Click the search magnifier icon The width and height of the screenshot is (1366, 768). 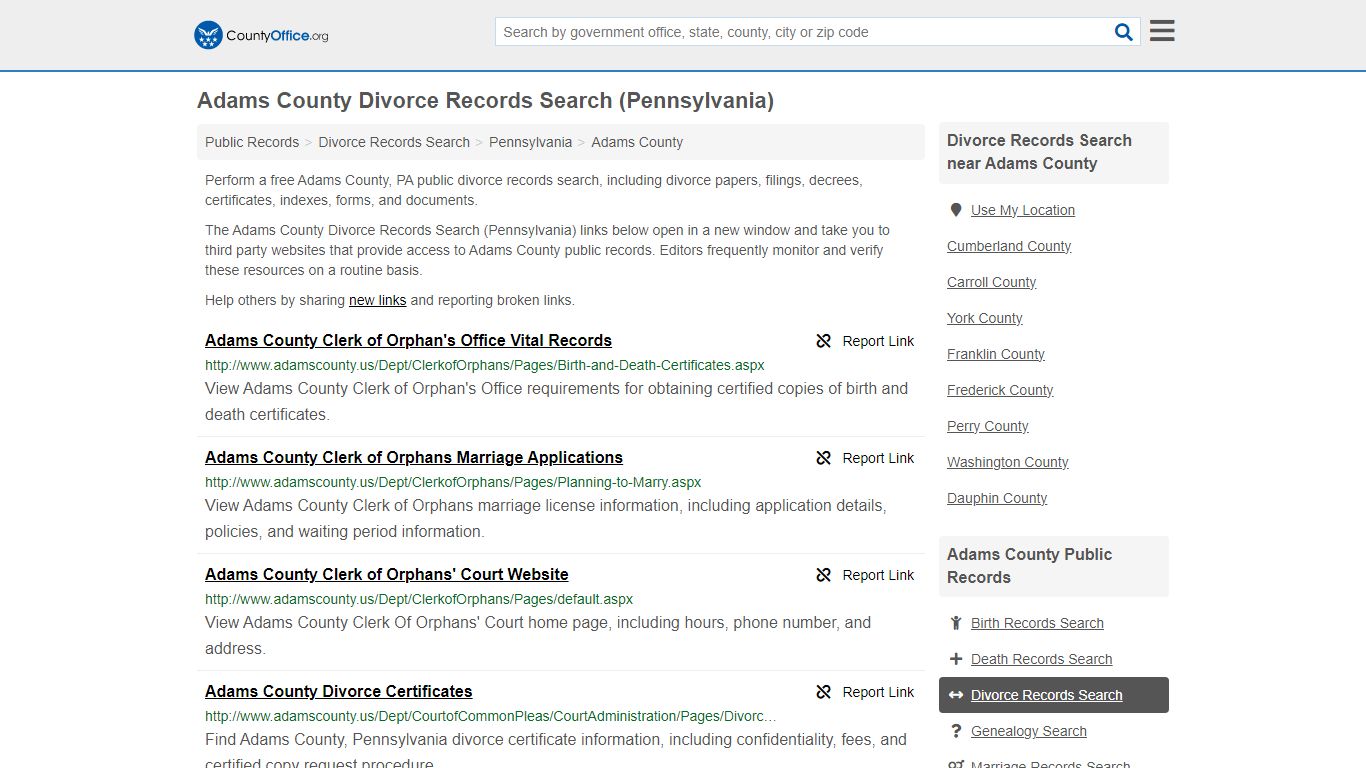coord(1124,32)
